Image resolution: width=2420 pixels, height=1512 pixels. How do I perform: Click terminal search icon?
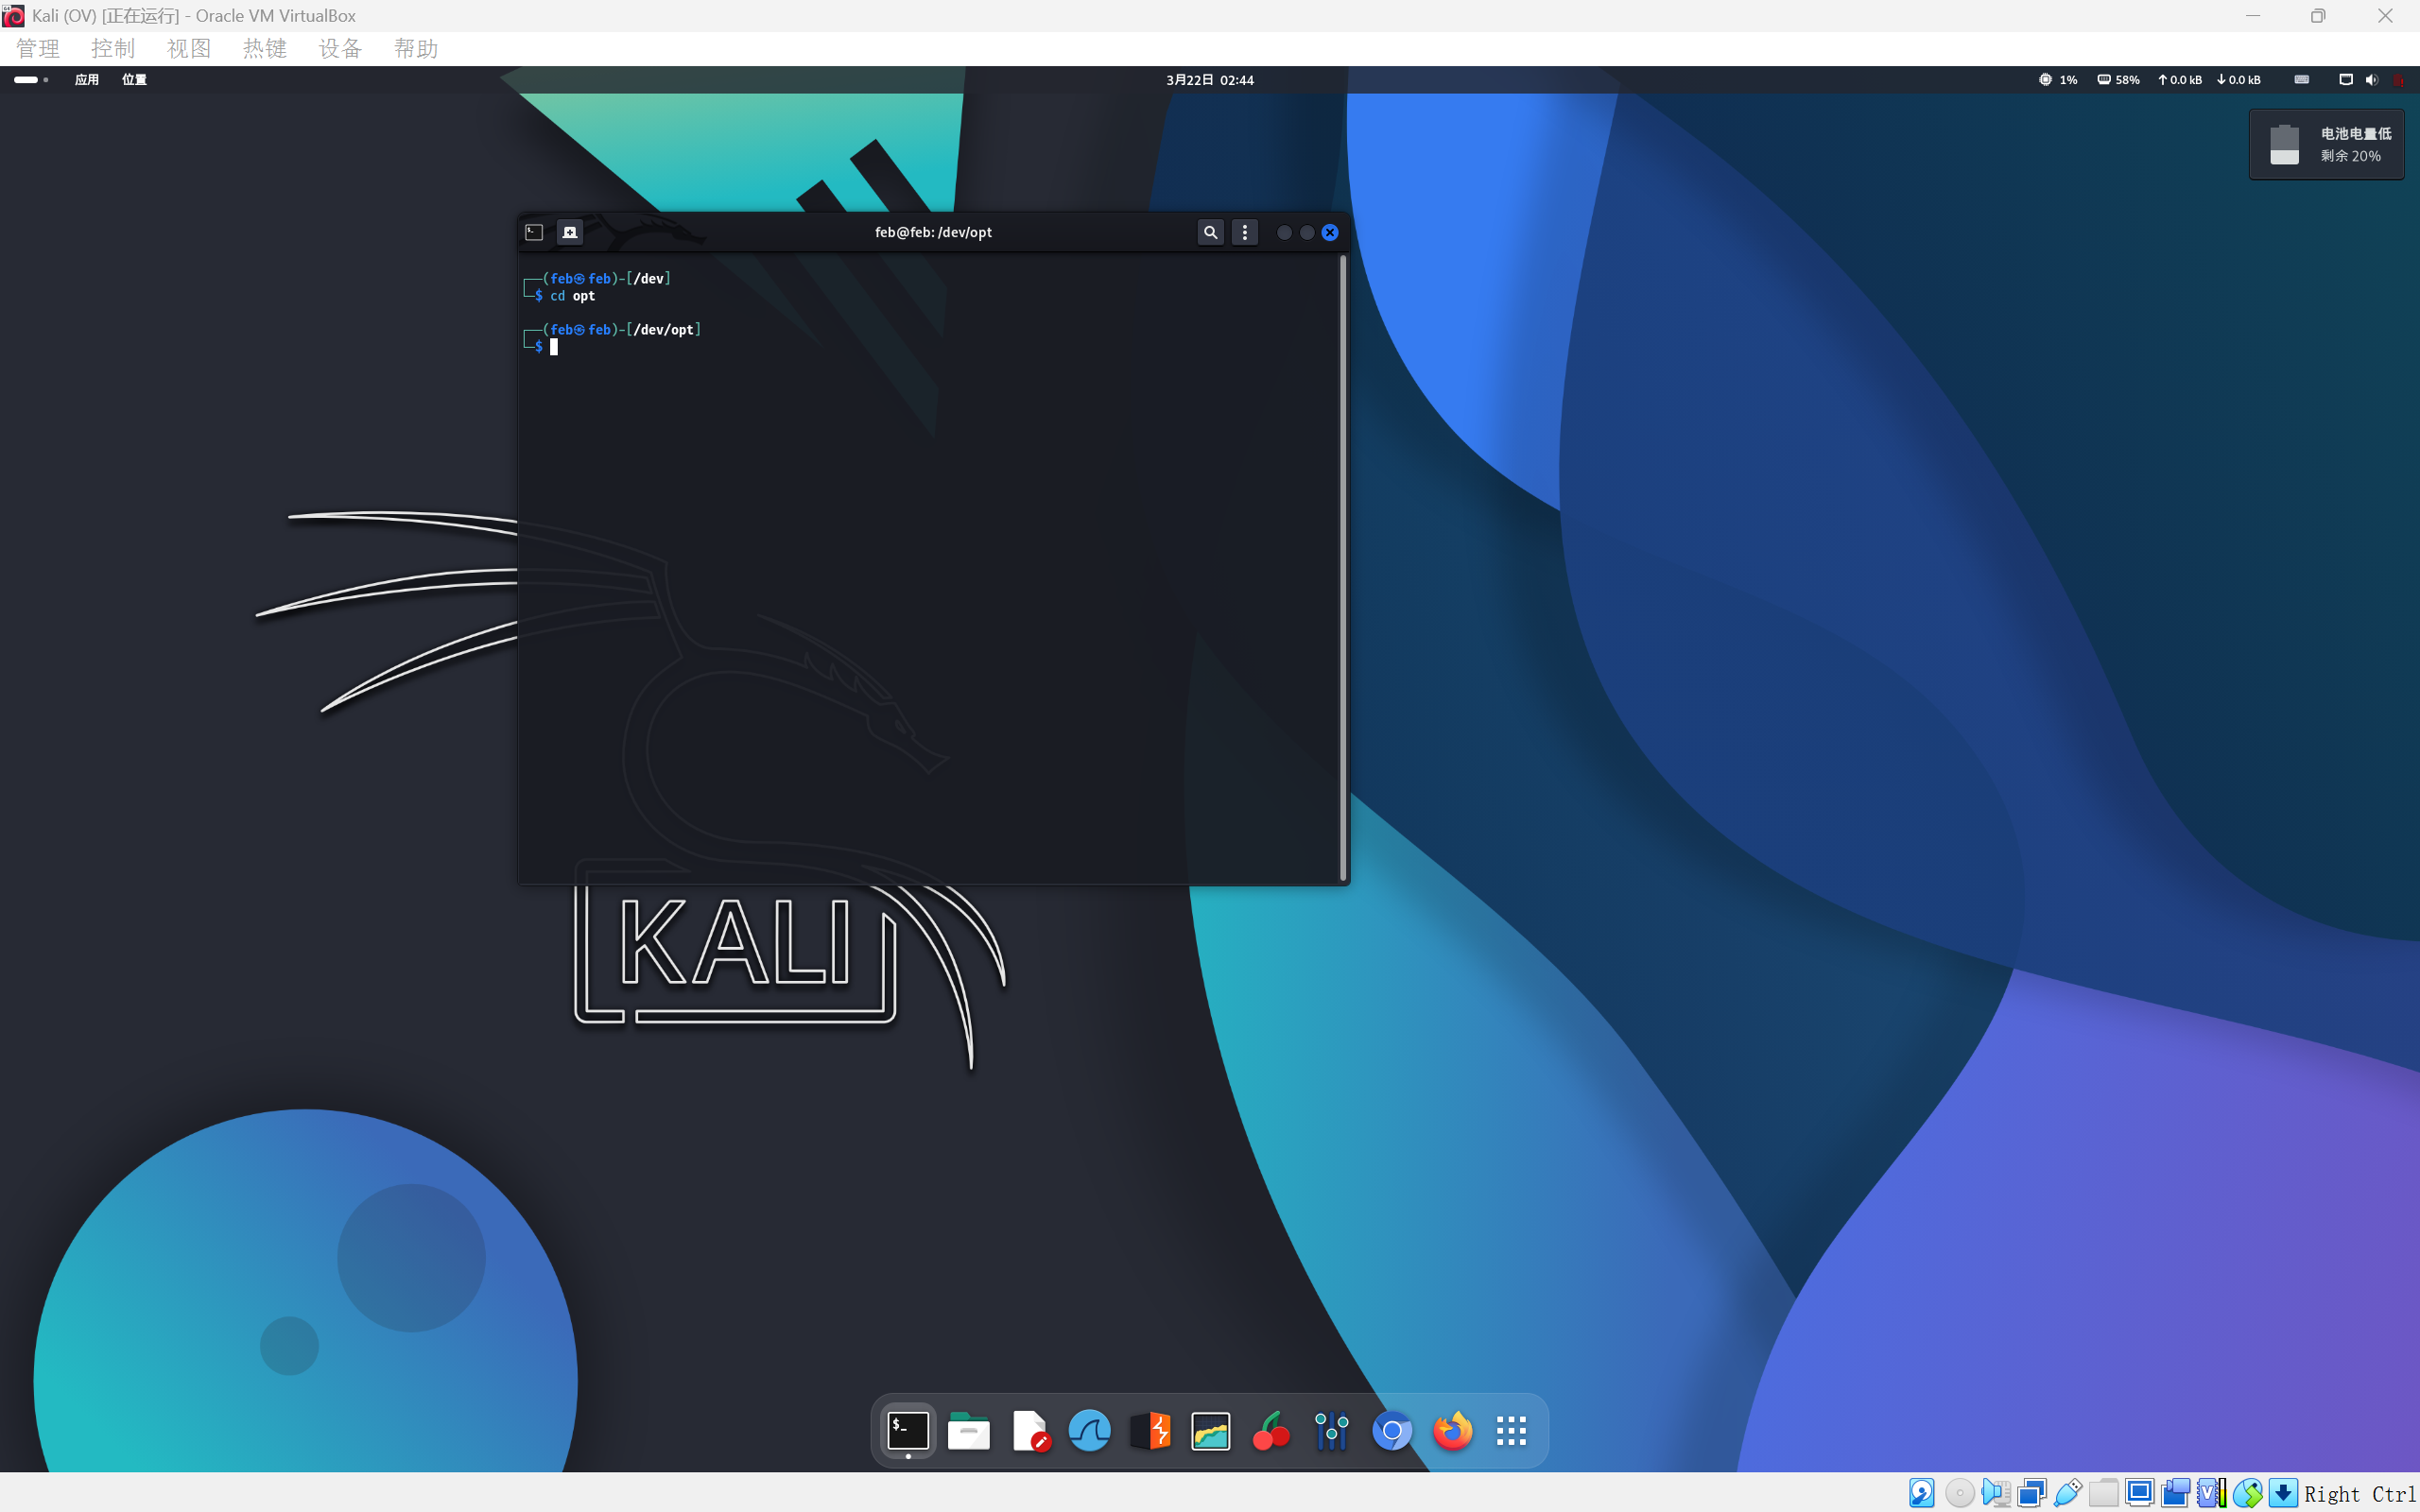pyautogui.click(x=1210, y=232)
